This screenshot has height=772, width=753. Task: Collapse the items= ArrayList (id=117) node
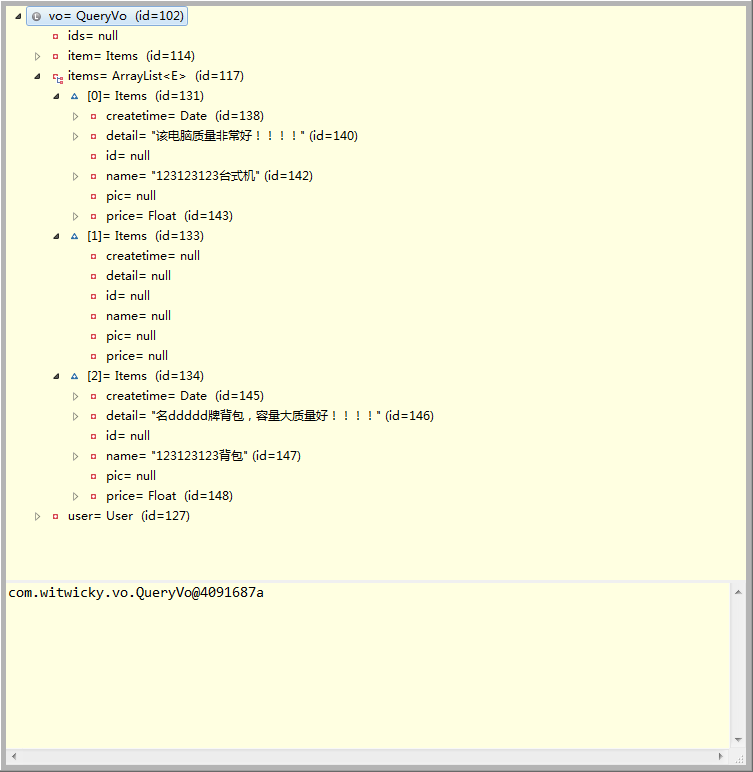[x=37, y=76]
